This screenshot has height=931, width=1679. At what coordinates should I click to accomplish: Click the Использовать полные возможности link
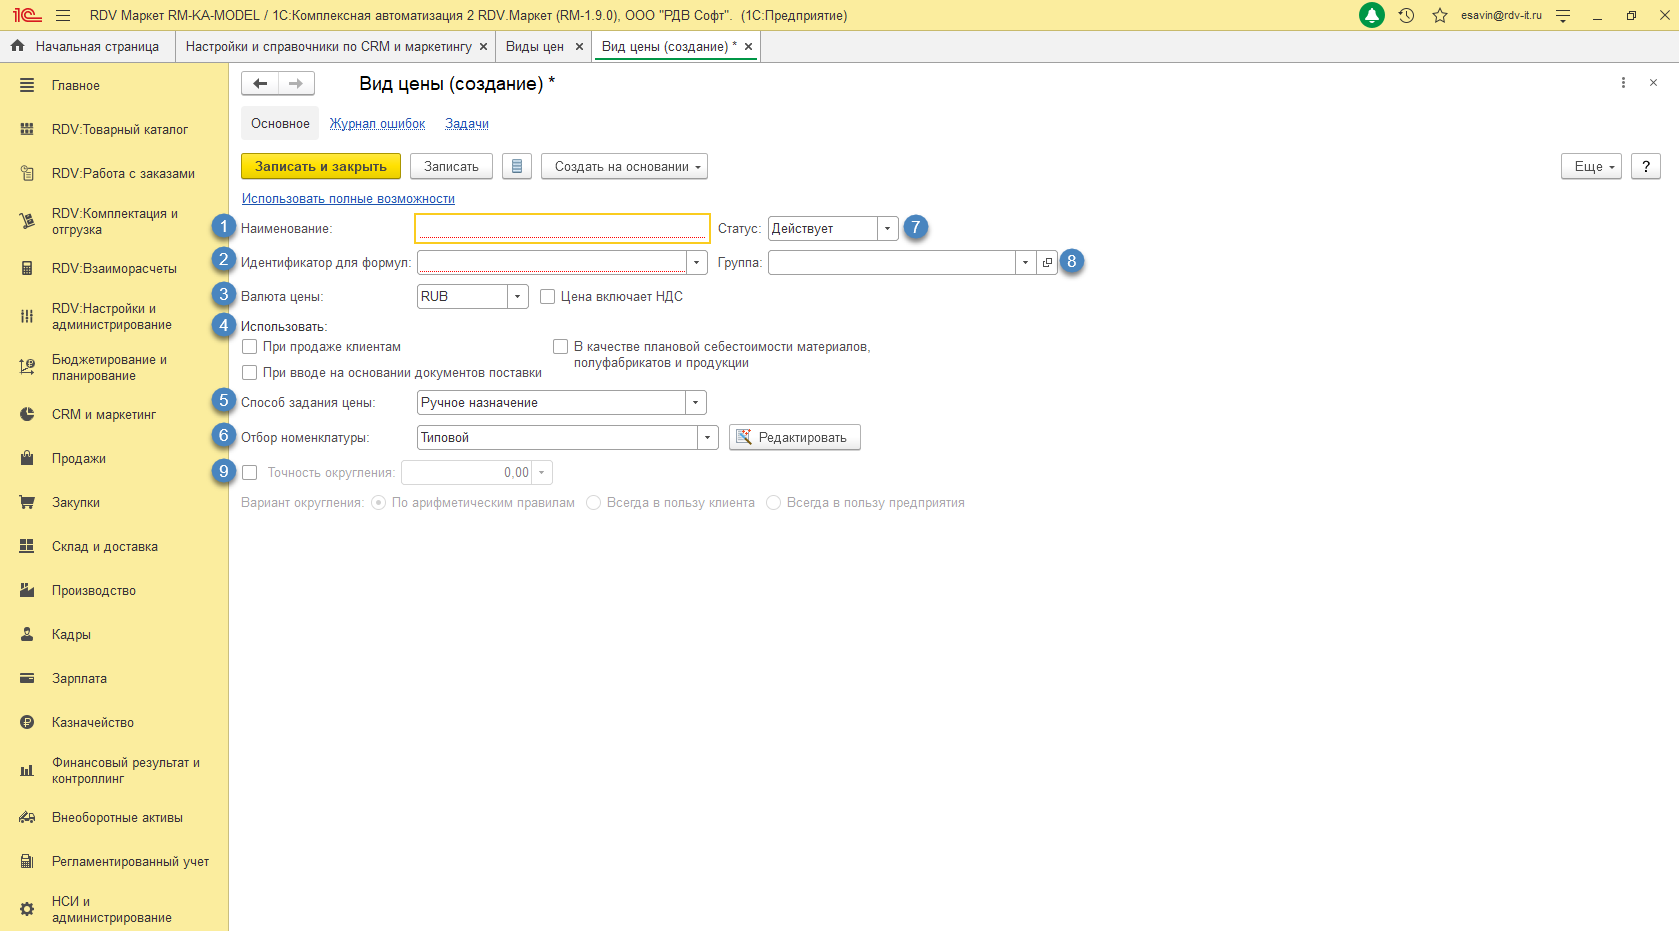(x=348, y=199)
